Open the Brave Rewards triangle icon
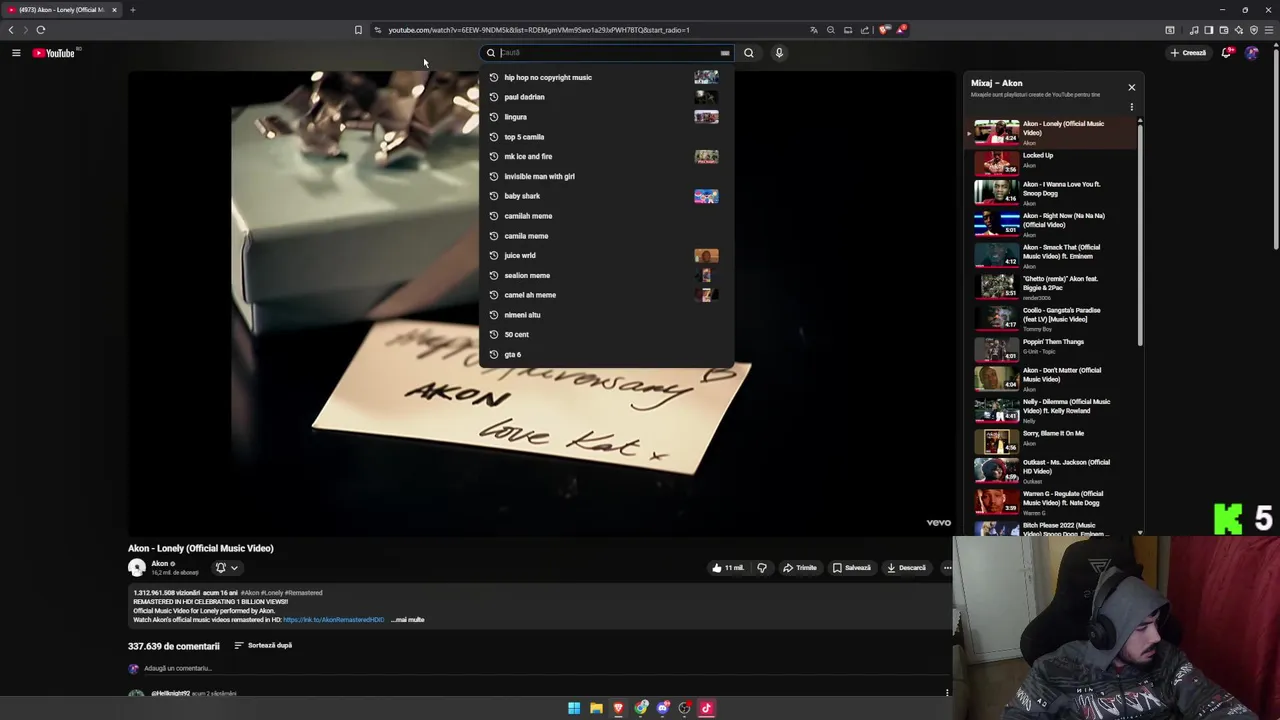Image resolution: width=1280 pixels, height=720 pixels. [x=901, y=30]
